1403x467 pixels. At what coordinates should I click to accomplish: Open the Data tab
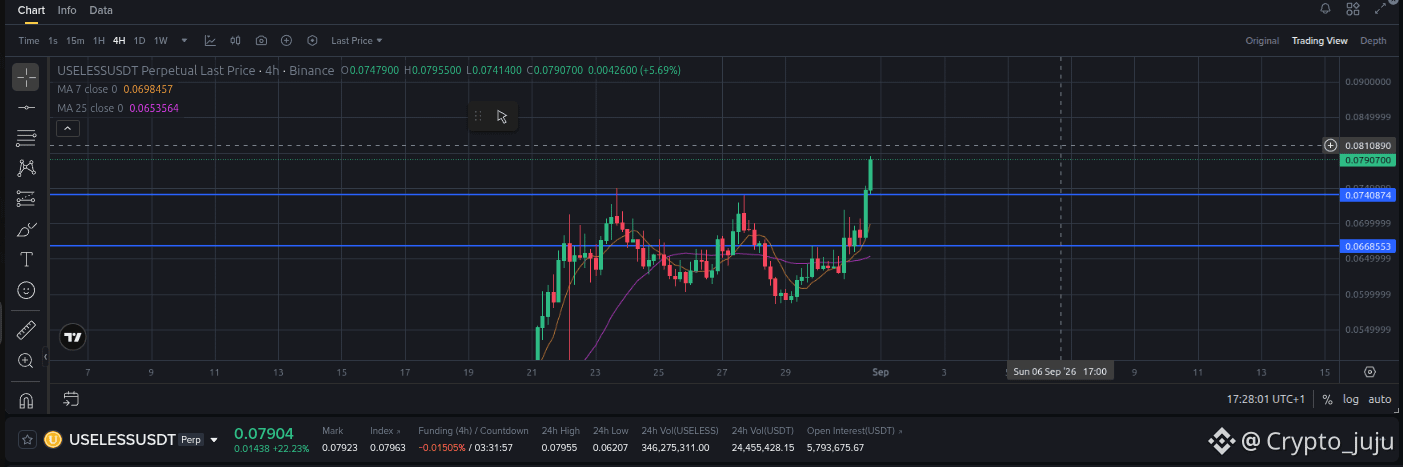(x=101, y=10)
